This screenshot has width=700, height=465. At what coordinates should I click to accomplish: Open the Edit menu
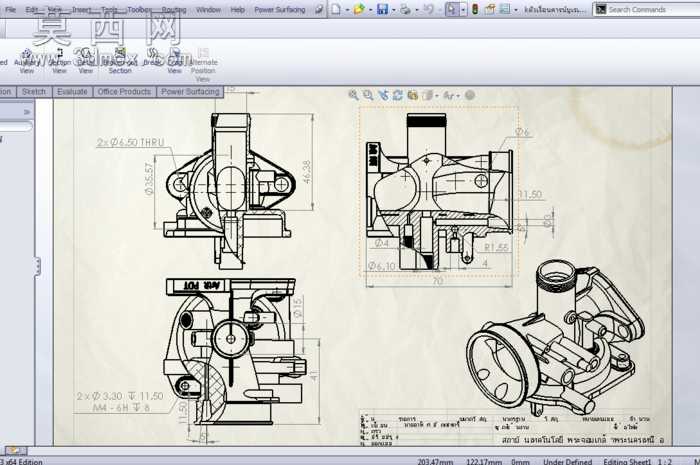(x=32, y=9)
